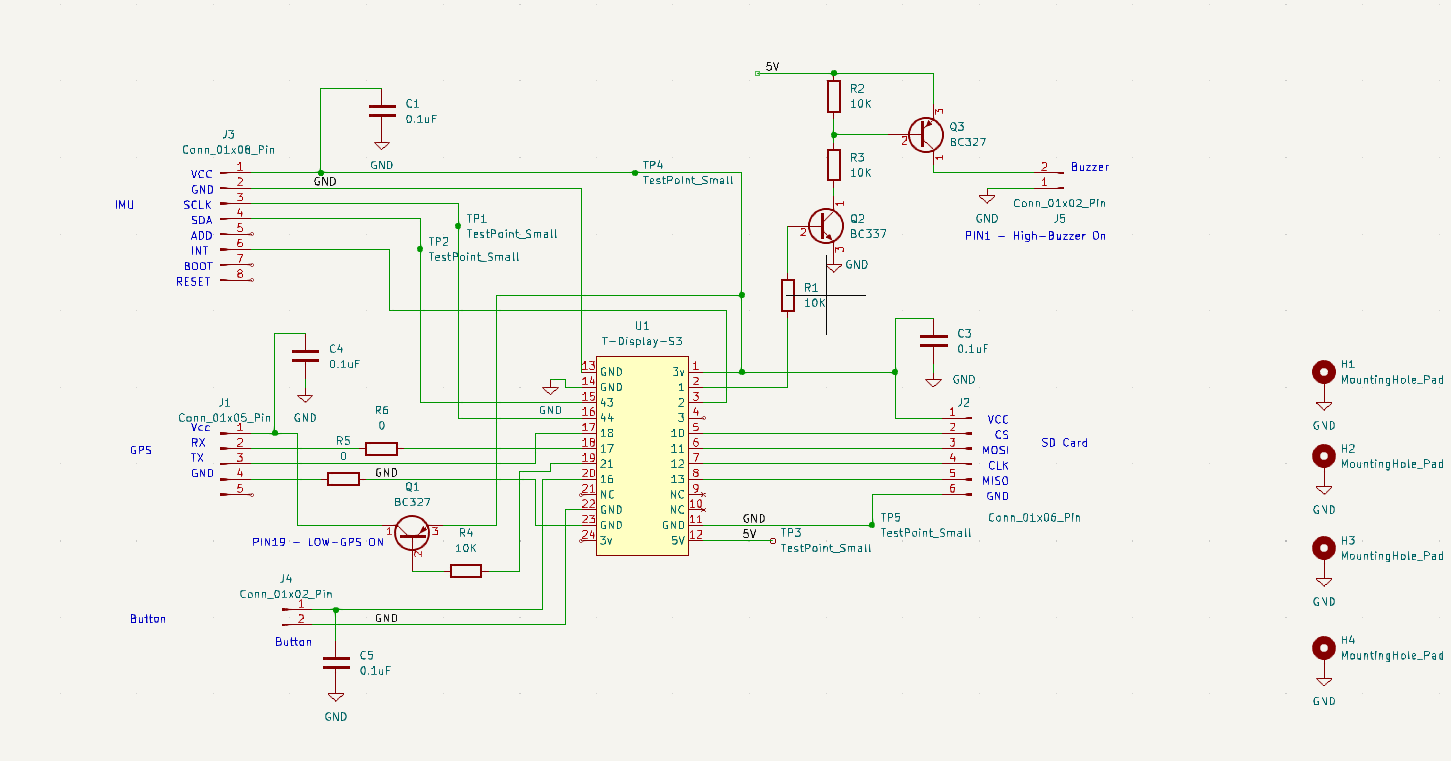Click the R3 resistor symbol
Screen dimensions: 1451x761
point(834,164)
